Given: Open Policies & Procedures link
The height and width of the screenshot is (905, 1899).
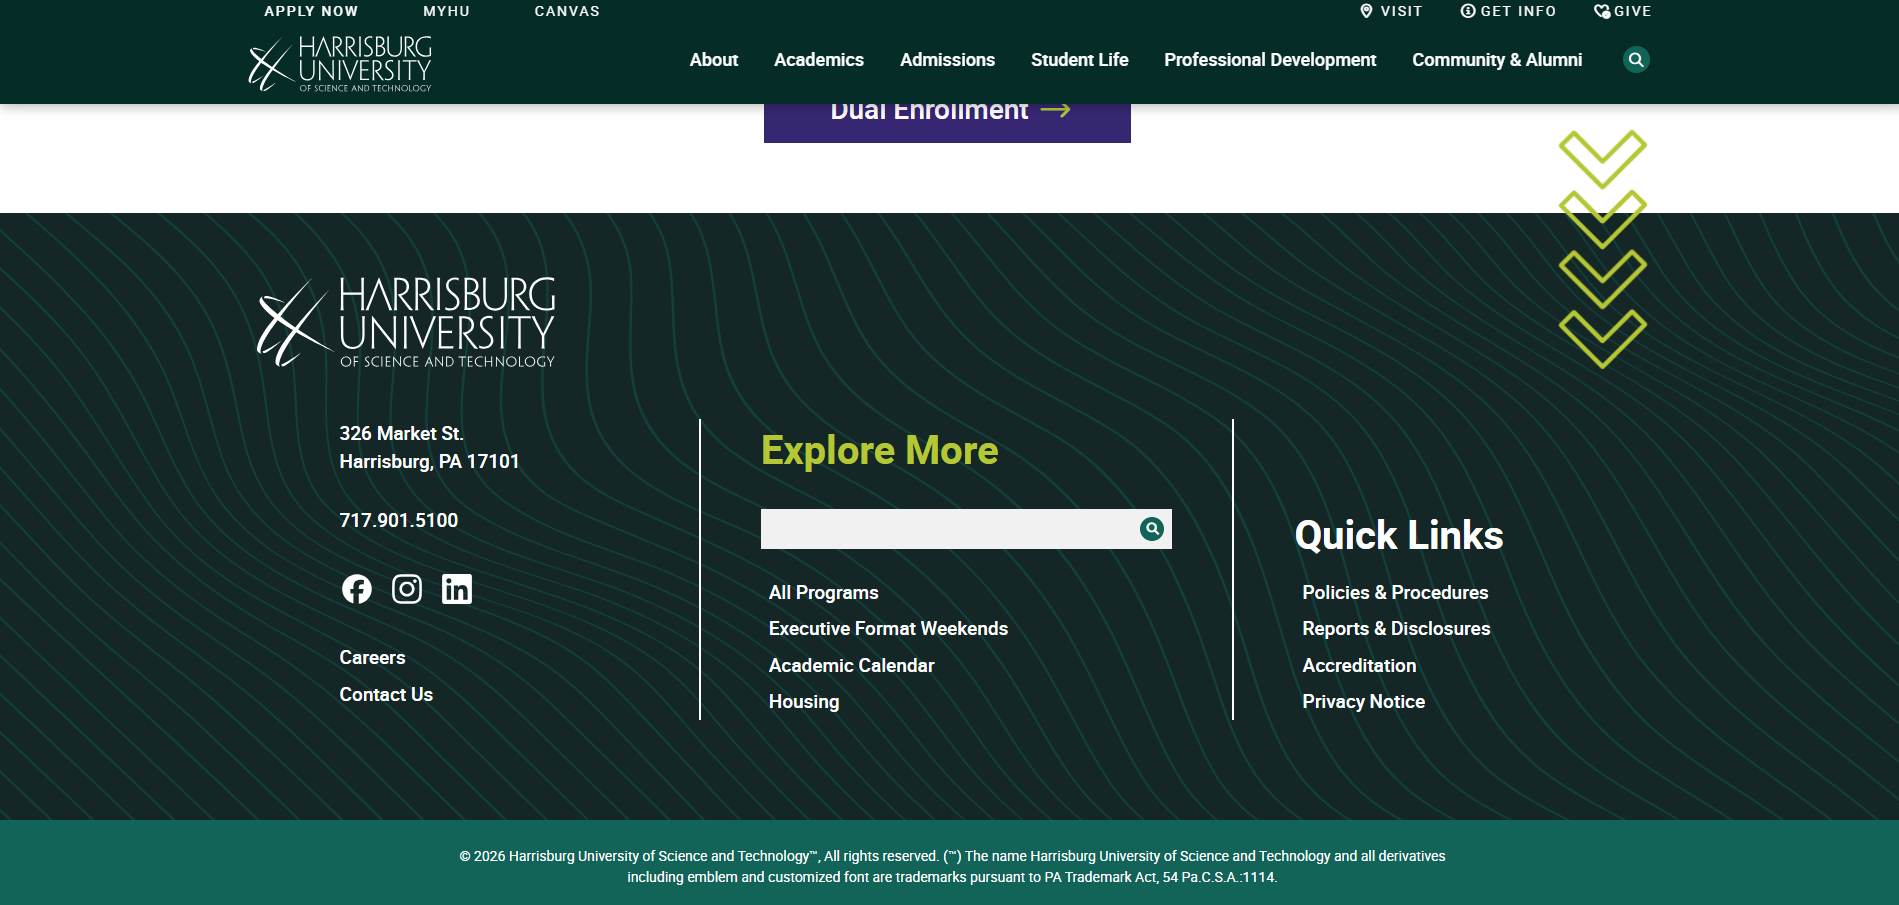Looking at the screenshot, I should [1395, 593].
